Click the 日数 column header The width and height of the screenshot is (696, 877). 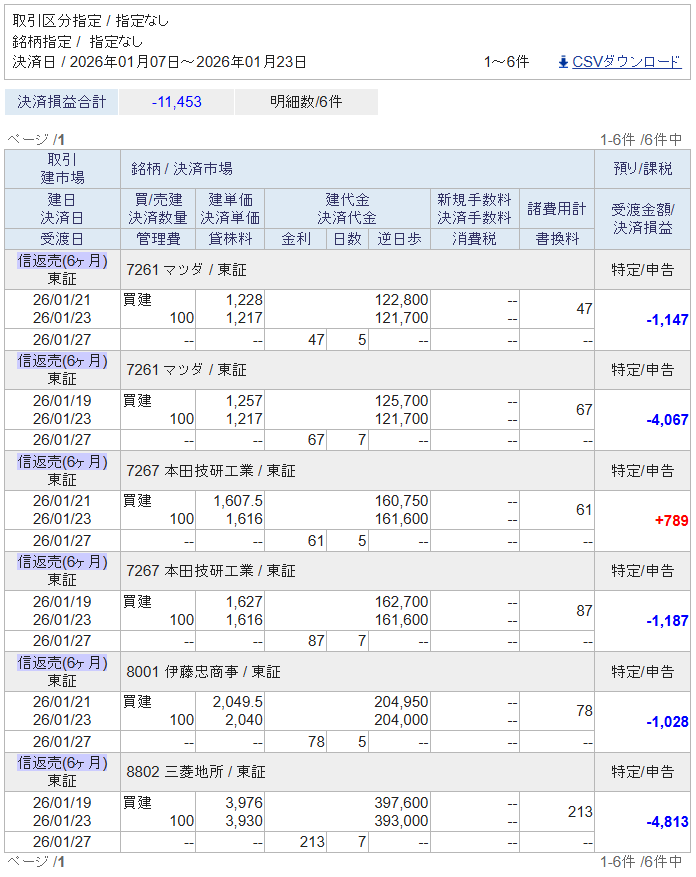click(347, 239)
